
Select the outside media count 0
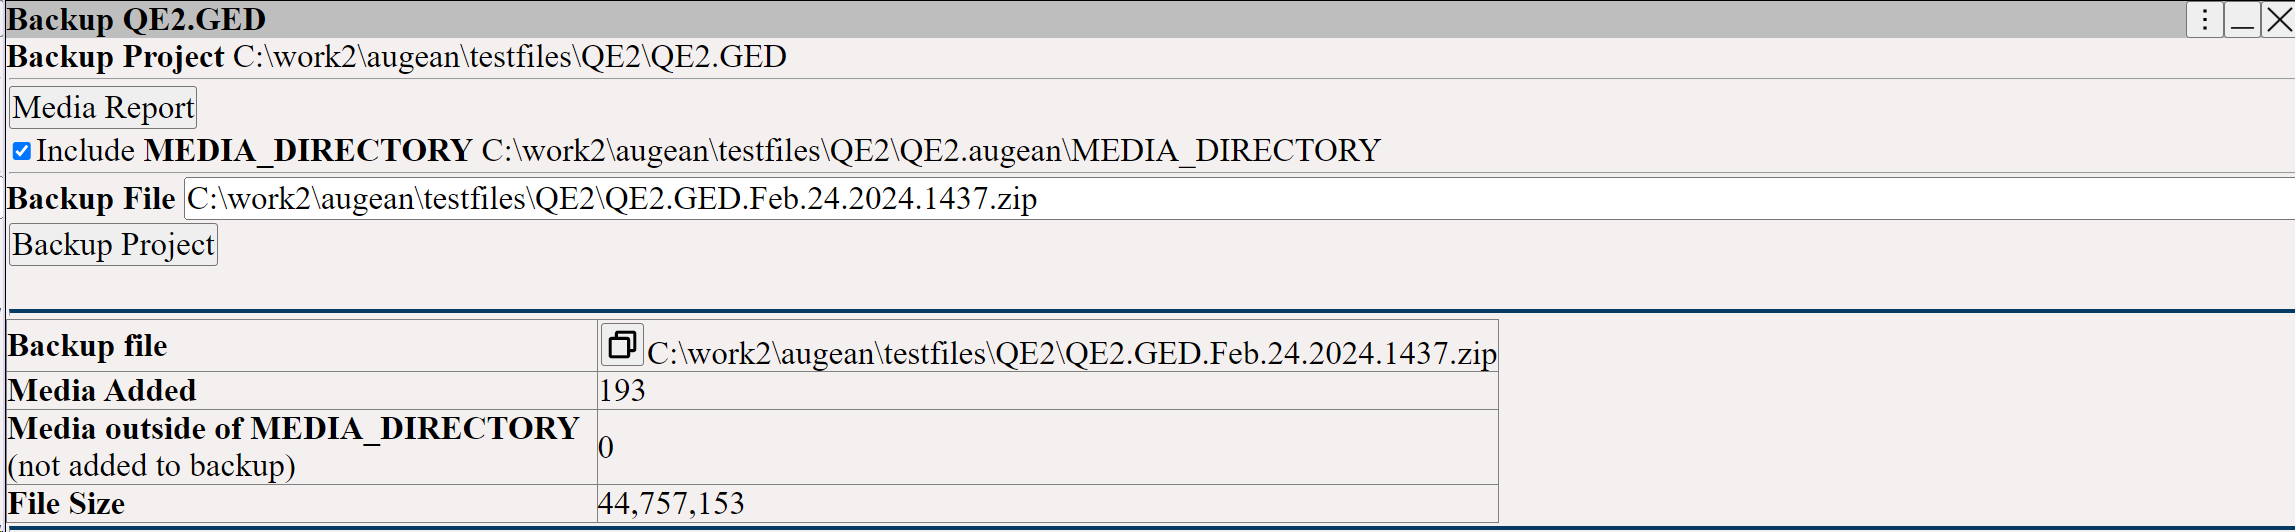click(606, 447)
